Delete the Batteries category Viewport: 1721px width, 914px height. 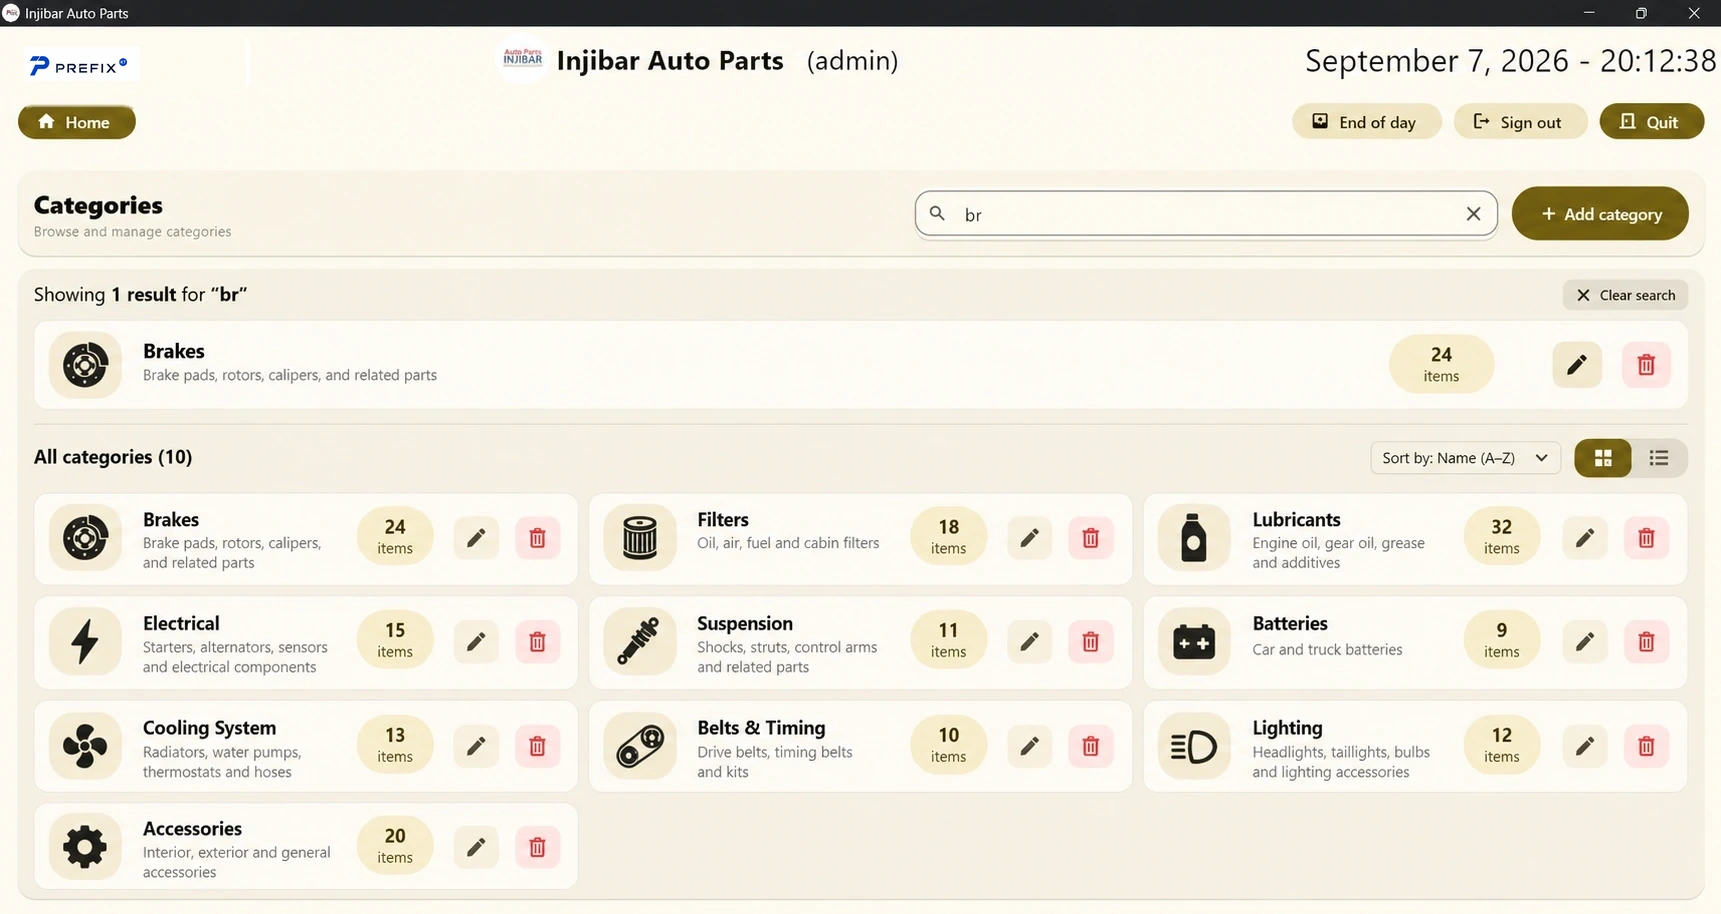click(1646, 641)
